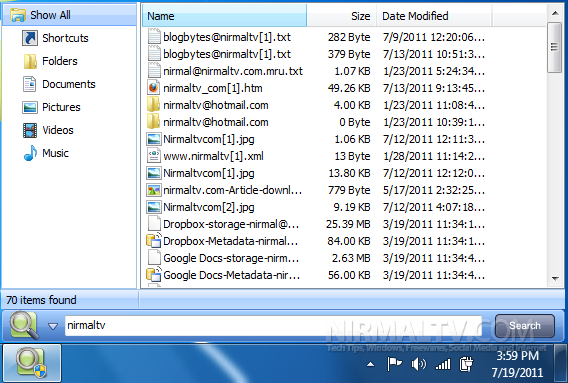Click the scrollbar down arrow
The width and height of the screenshot is (568, 383).
(x=555, y=278)
